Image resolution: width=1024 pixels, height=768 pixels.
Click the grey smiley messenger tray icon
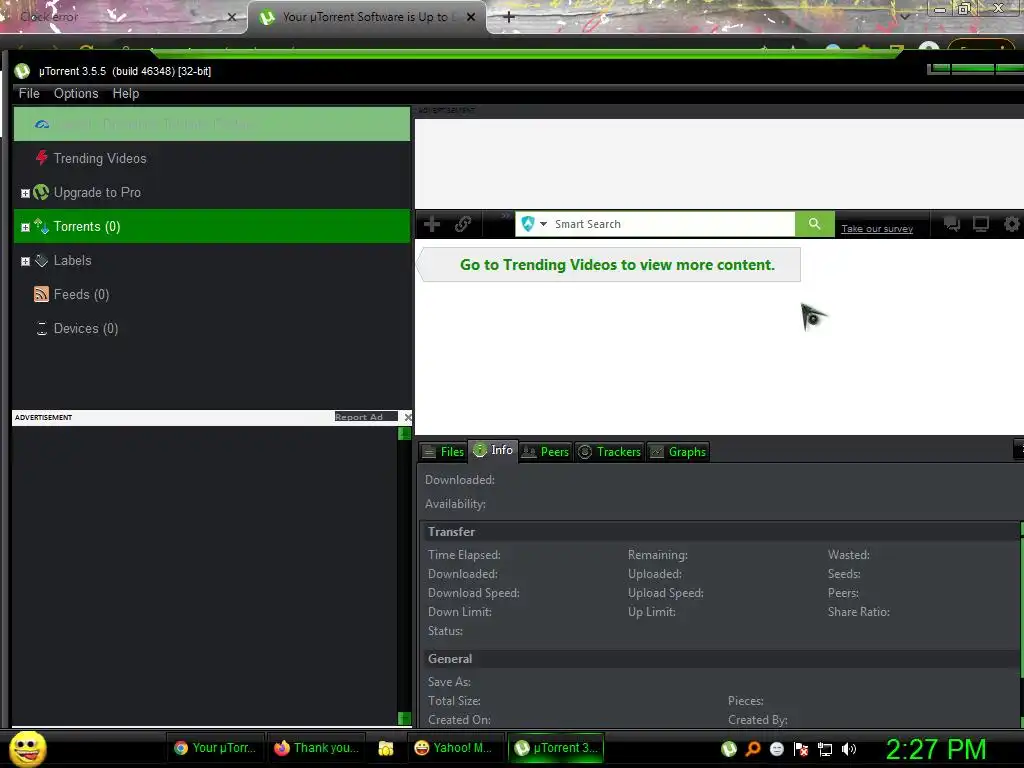(776, 749)
